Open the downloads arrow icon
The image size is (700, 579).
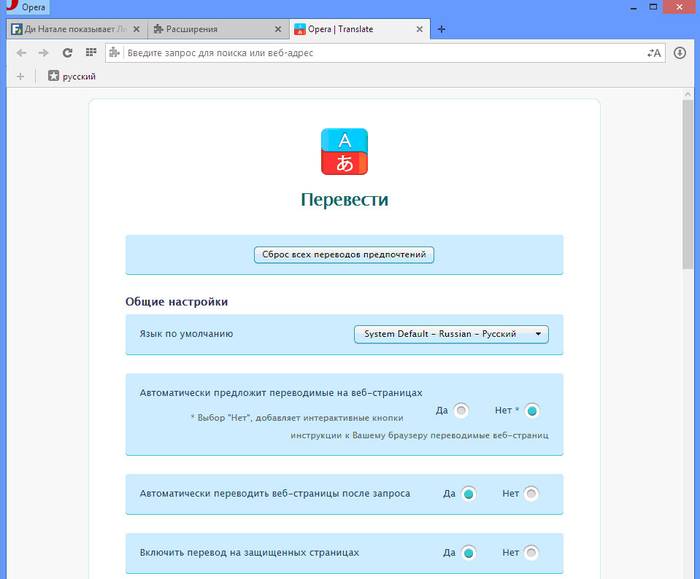point(680,52)
